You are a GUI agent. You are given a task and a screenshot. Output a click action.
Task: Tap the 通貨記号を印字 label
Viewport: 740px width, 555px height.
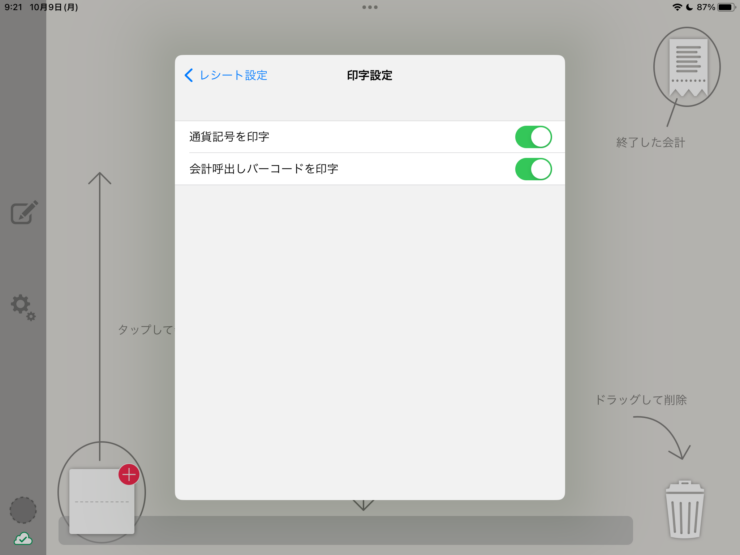coord(229,137)
